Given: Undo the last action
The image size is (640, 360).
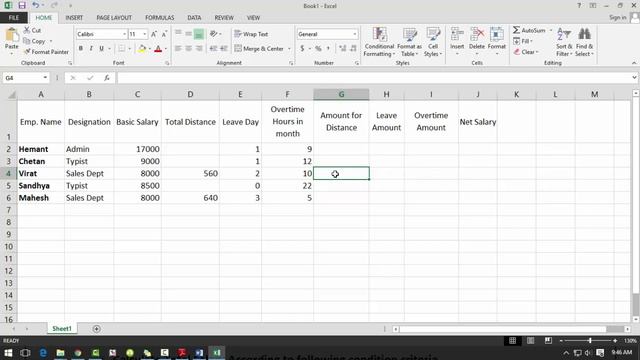Looking at the screenshot, I should tap(36, 5).
